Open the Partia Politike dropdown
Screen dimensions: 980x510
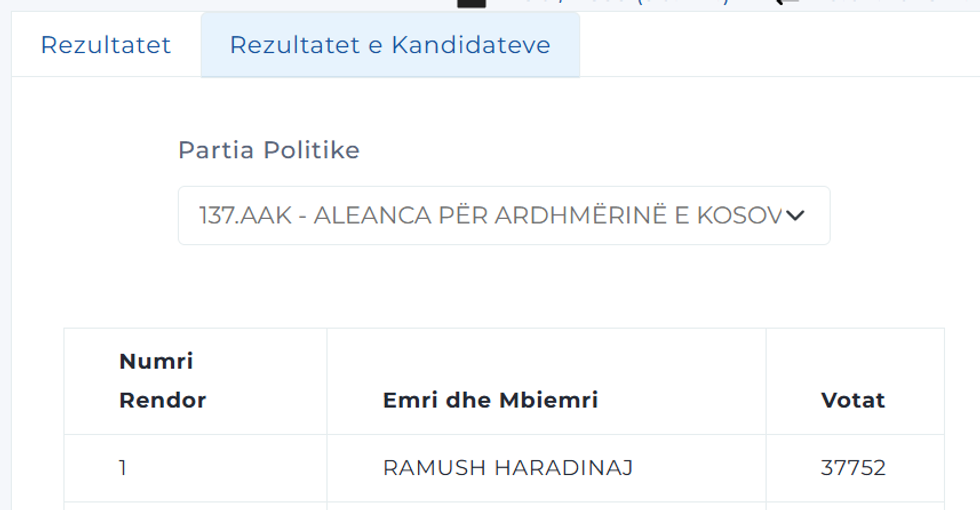503,215
